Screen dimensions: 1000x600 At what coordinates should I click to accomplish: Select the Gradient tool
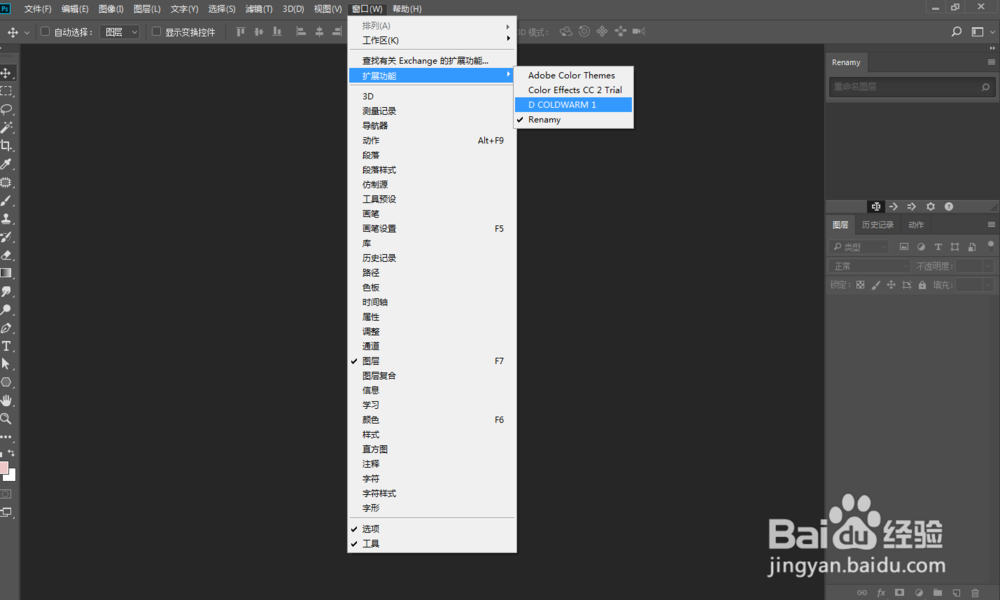tap(6, 273)
